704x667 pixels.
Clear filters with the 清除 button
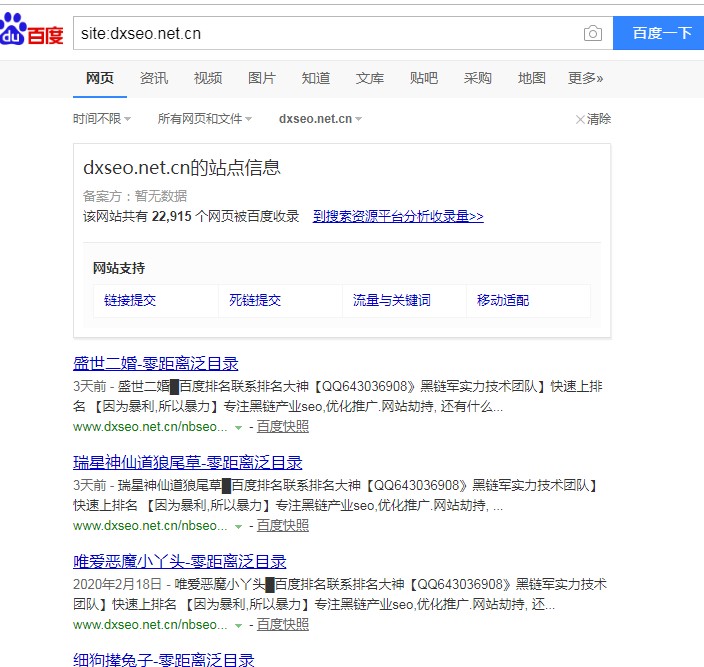[x=593, y=119]
